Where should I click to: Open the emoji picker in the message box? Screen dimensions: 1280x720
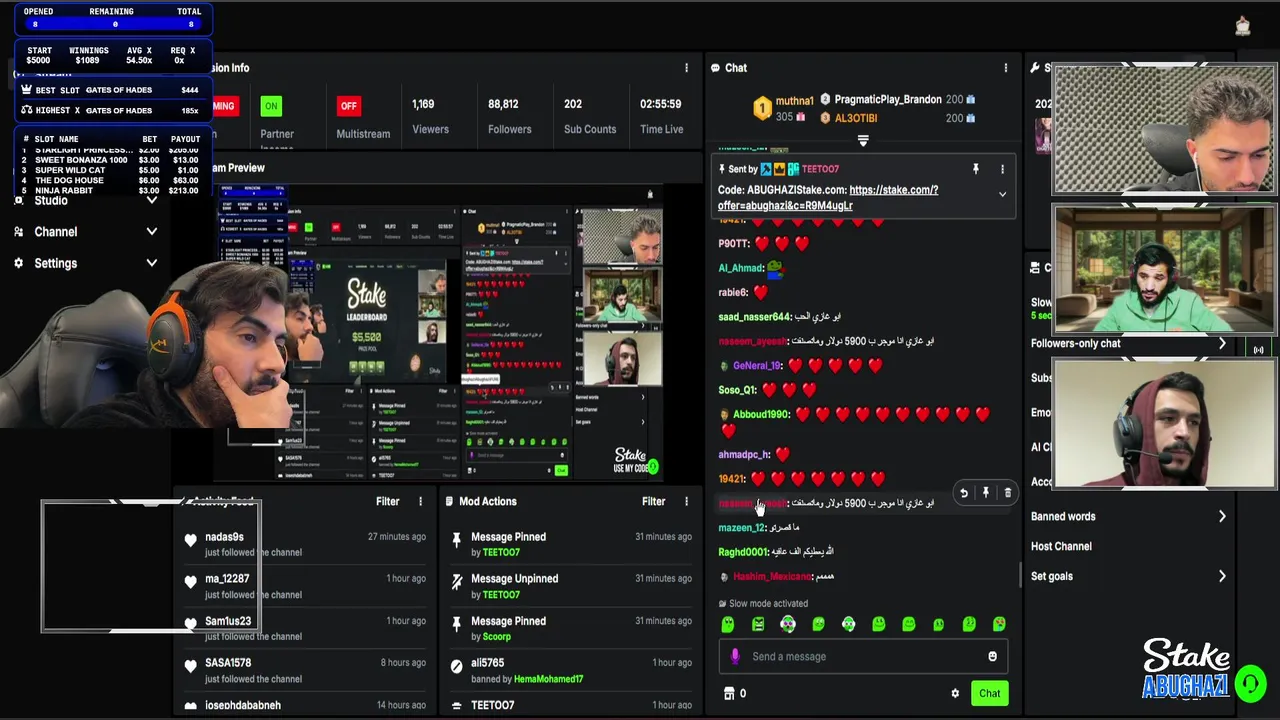click(x=992, y=657)
